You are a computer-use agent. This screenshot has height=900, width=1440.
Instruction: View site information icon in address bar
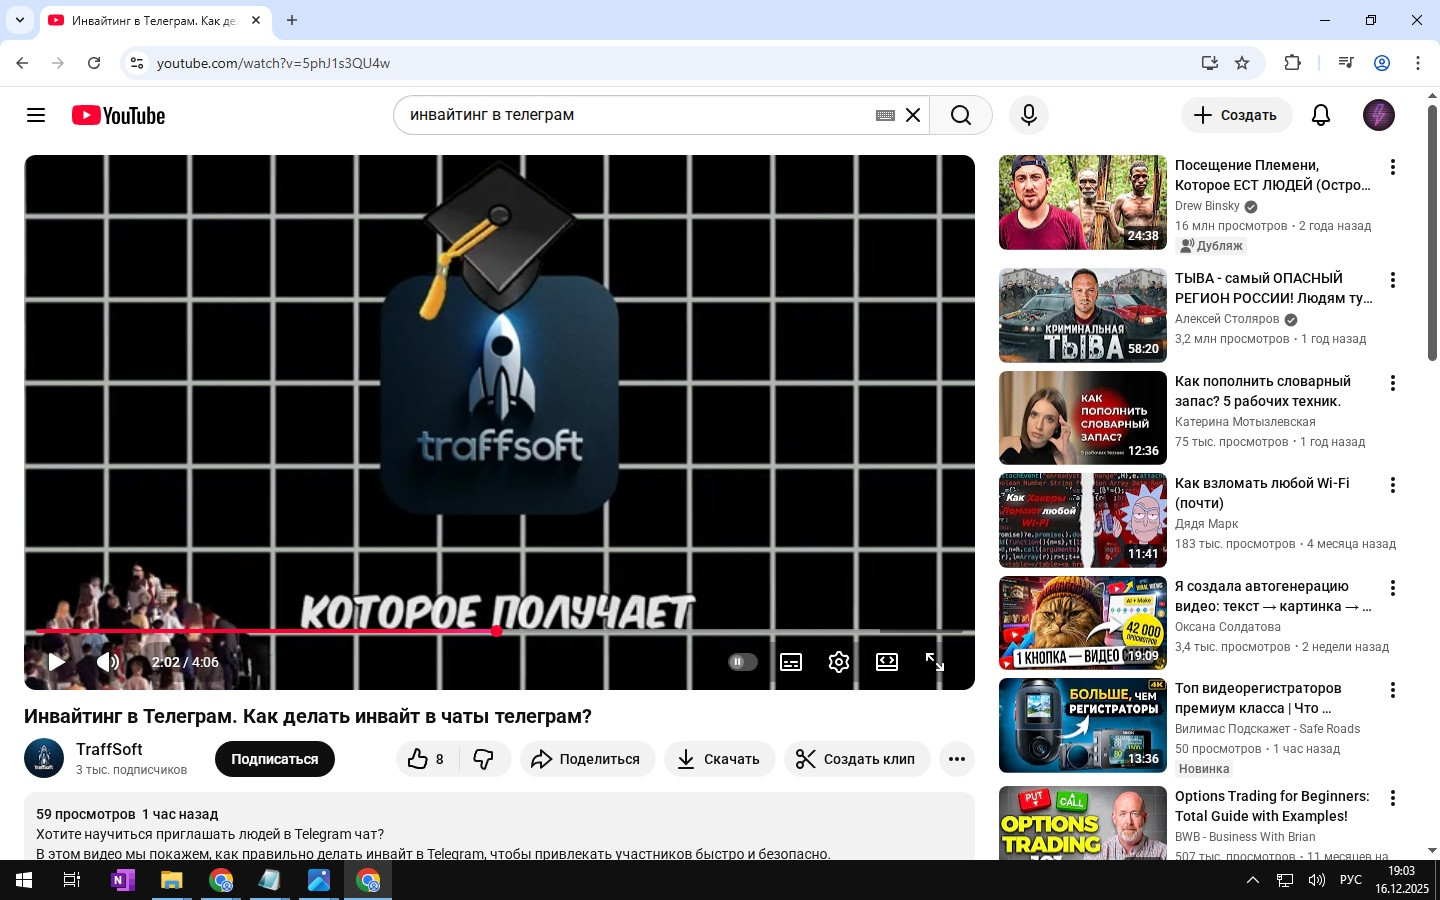point(137,63)
